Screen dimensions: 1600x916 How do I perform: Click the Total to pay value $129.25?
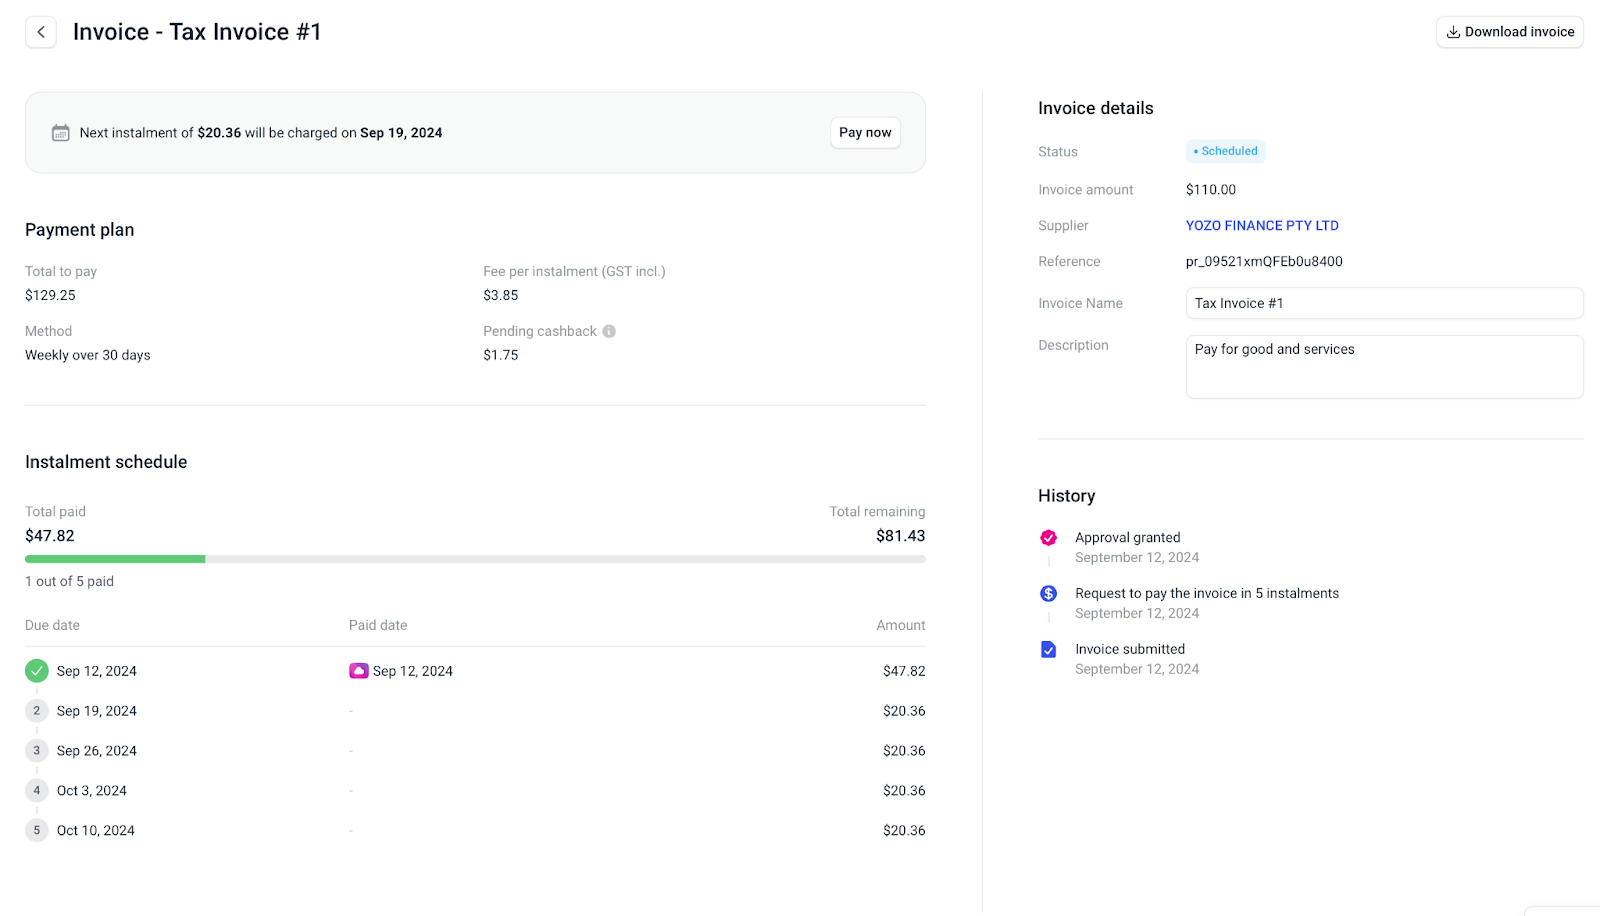pos(50,296)
